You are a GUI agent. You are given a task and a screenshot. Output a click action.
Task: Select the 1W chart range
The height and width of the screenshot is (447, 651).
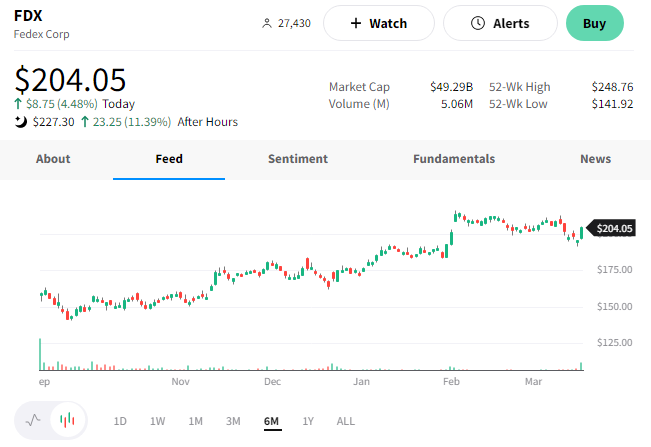tap(157, 421)
